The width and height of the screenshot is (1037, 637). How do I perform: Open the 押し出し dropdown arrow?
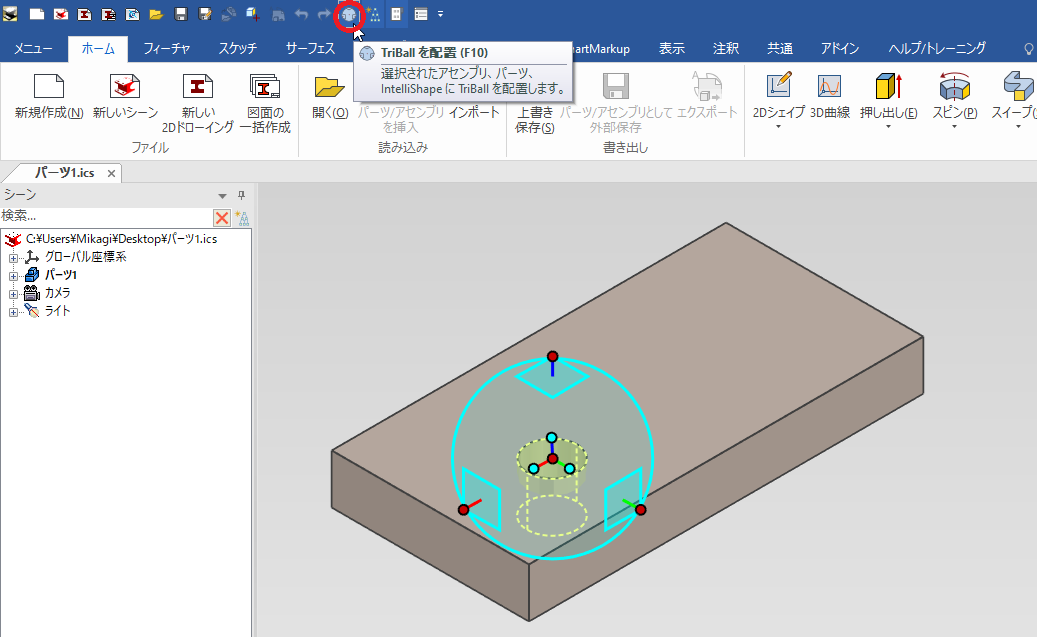pyautogui.click(x=888, y=128)
